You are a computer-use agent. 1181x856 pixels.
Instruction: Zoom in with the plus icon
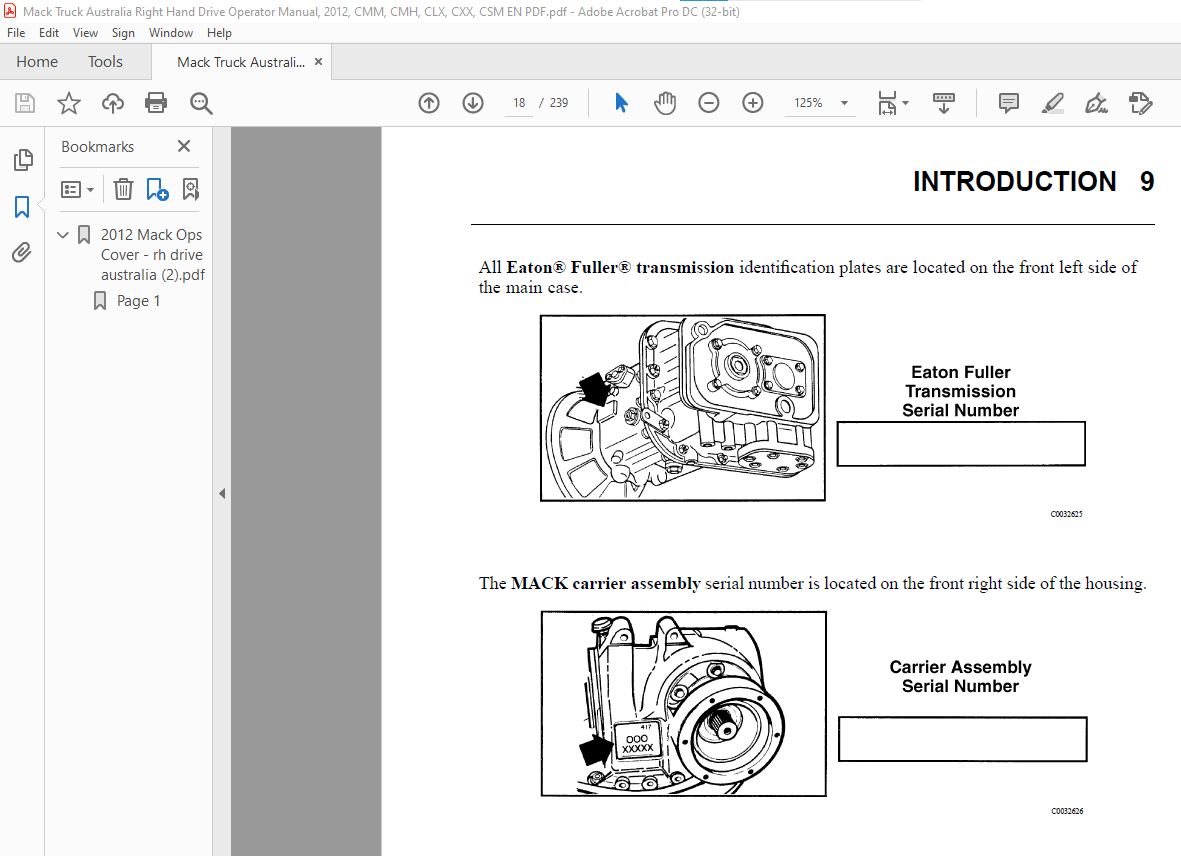(x=752, y=103)
